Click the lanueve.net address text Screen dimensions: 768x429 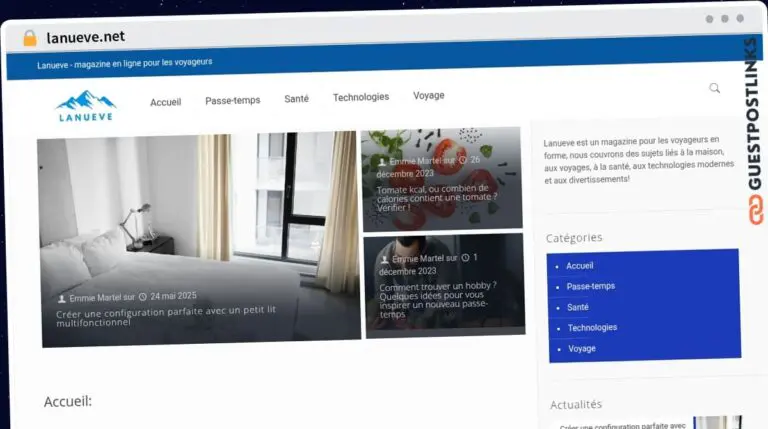tap(86, 37)
